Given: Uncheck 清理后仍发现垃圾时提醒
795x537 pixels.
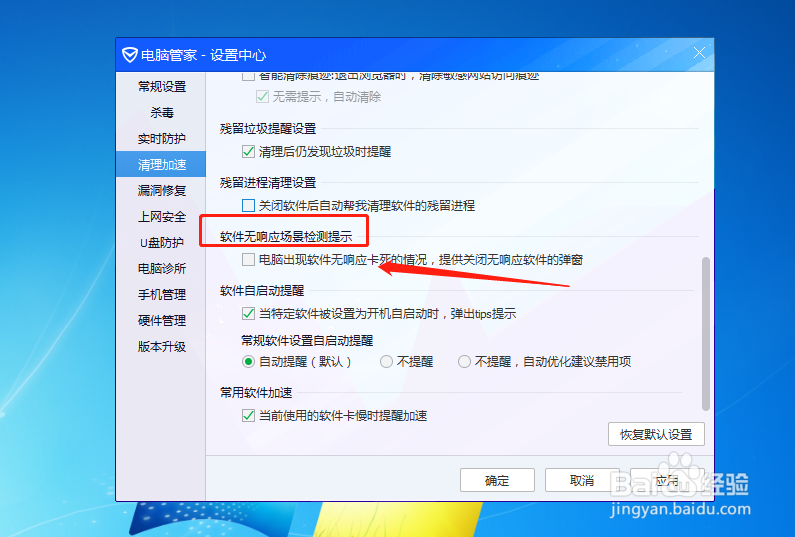Looking at the screenshot, I should click(x=248, y=151).
